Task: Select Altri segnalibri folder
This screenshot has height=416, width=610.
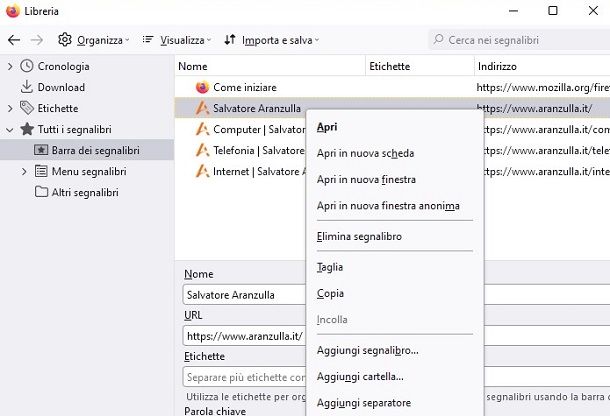Action: 85,193
